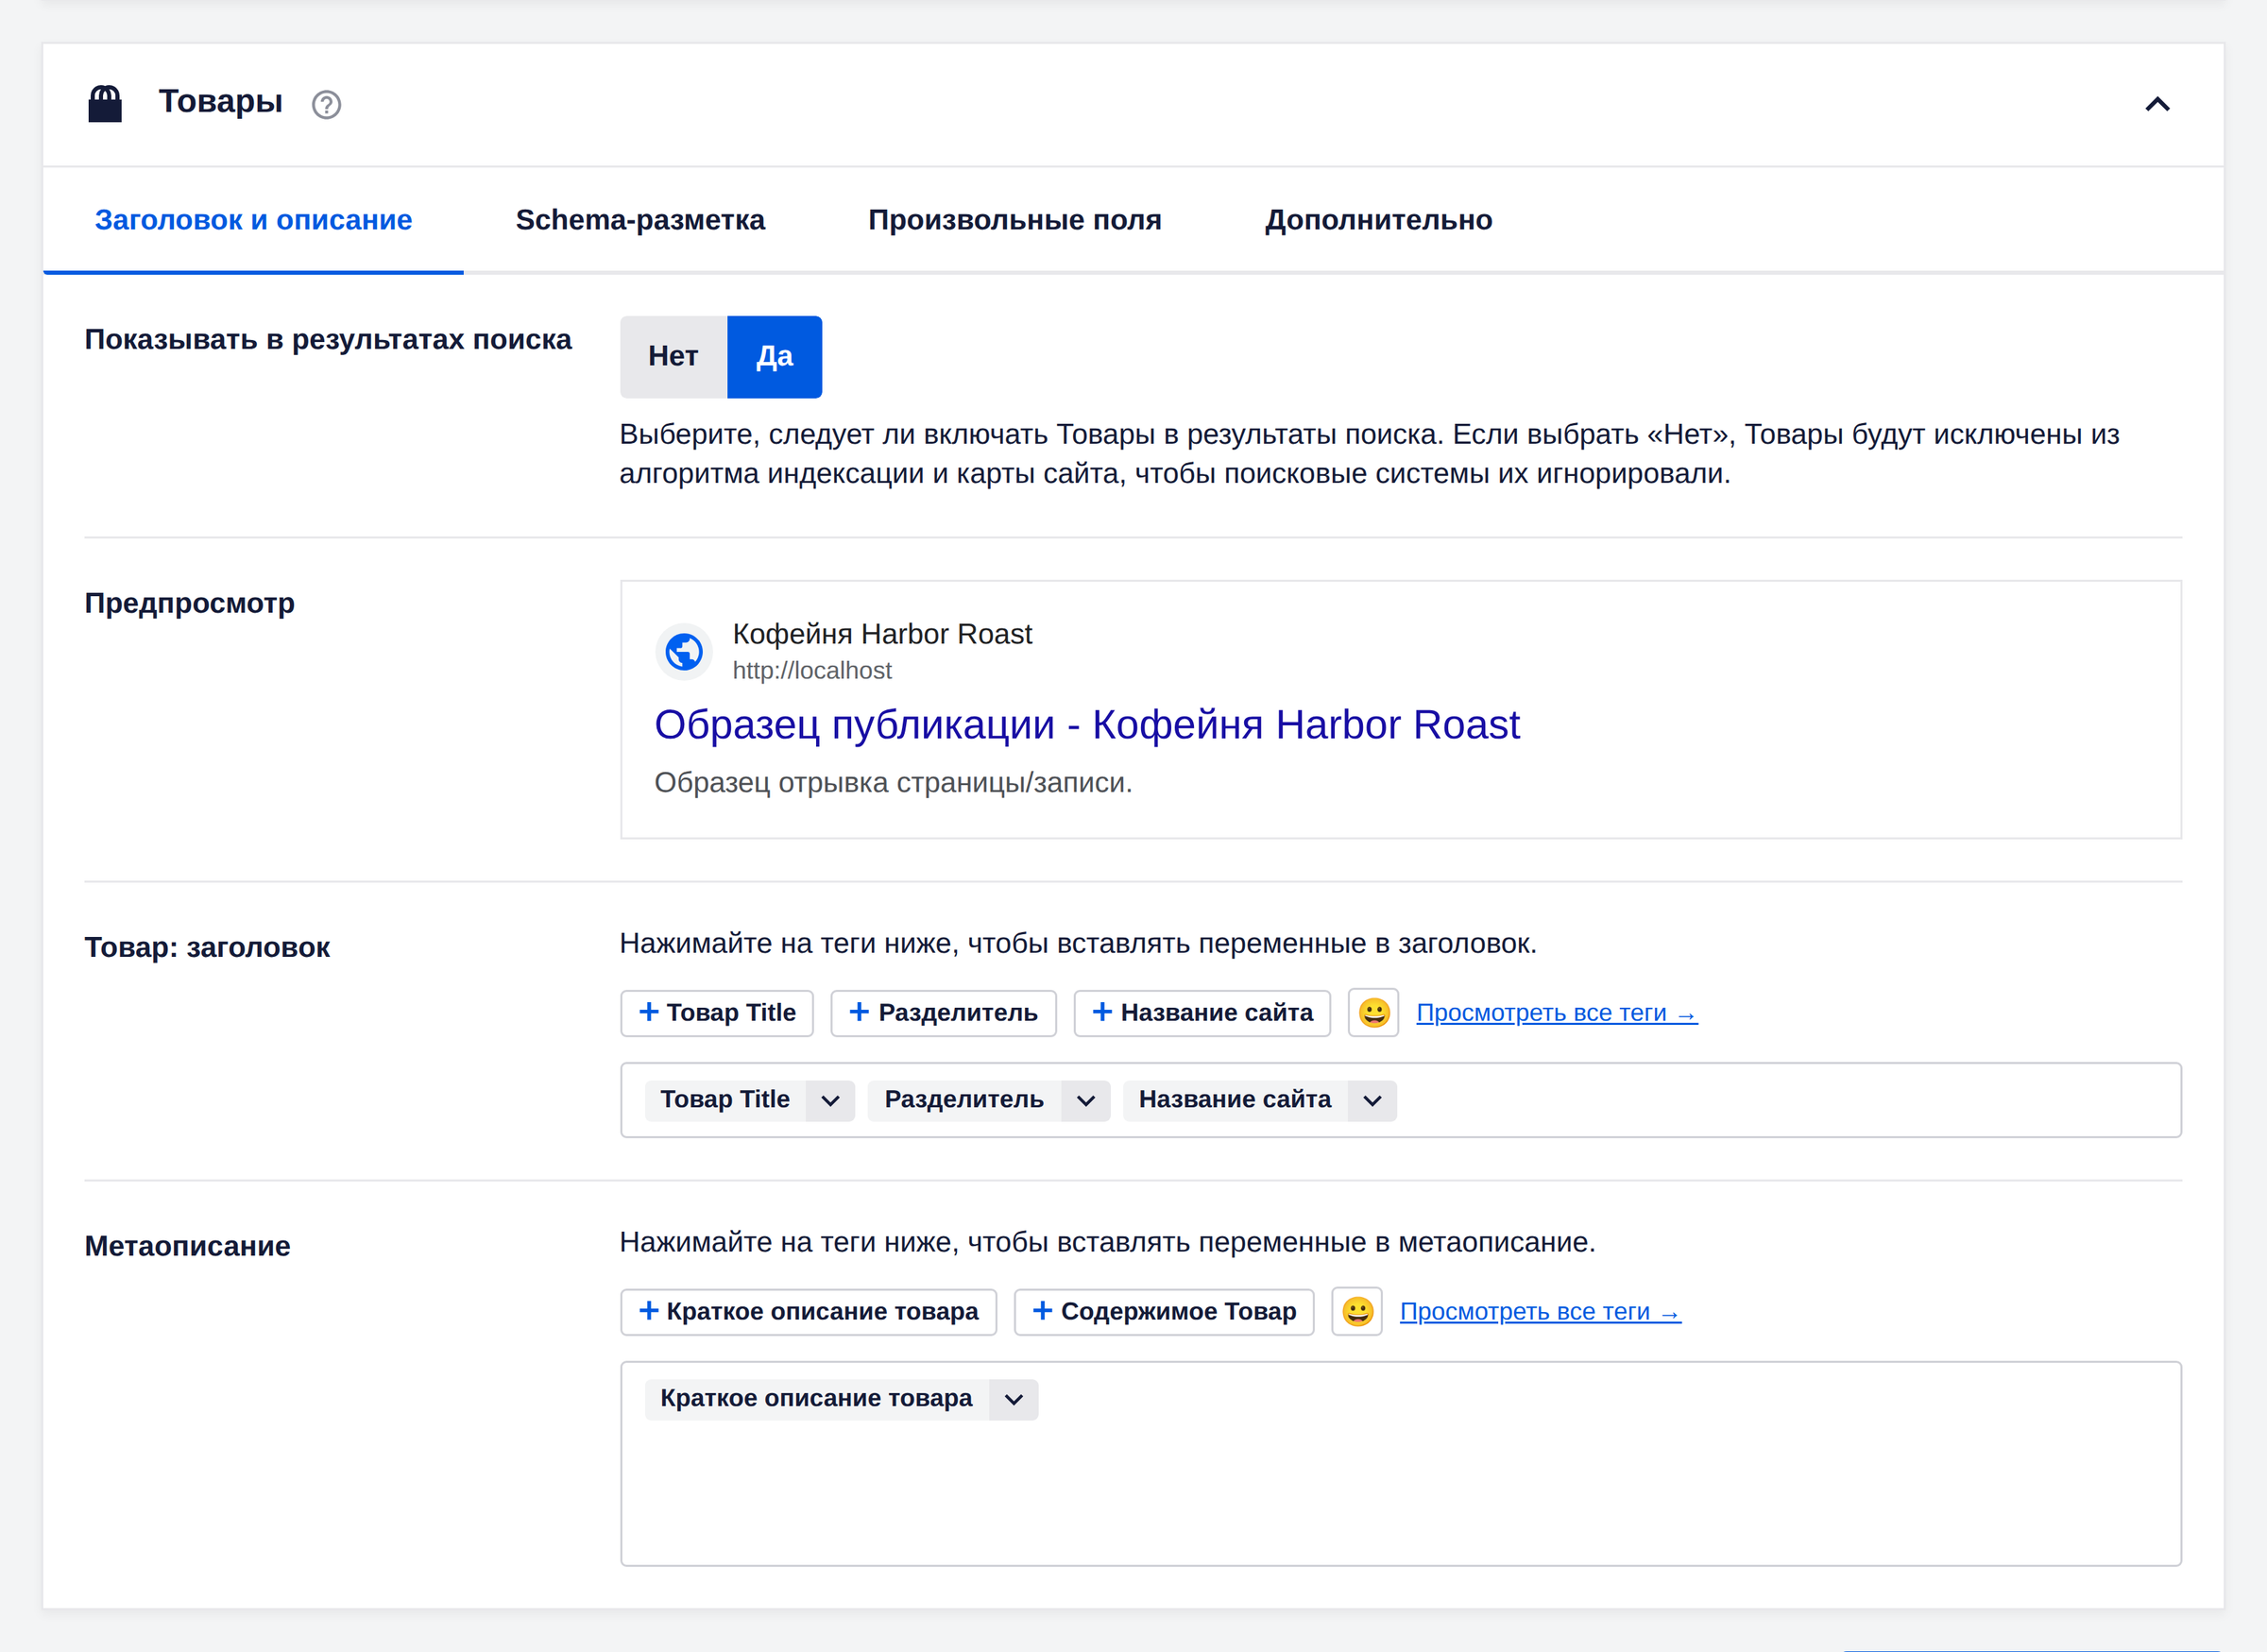This screenshot has height=1652, width=2267.
Task: Click the http://localhost URL in the preview
Action: tap(812, 671)
